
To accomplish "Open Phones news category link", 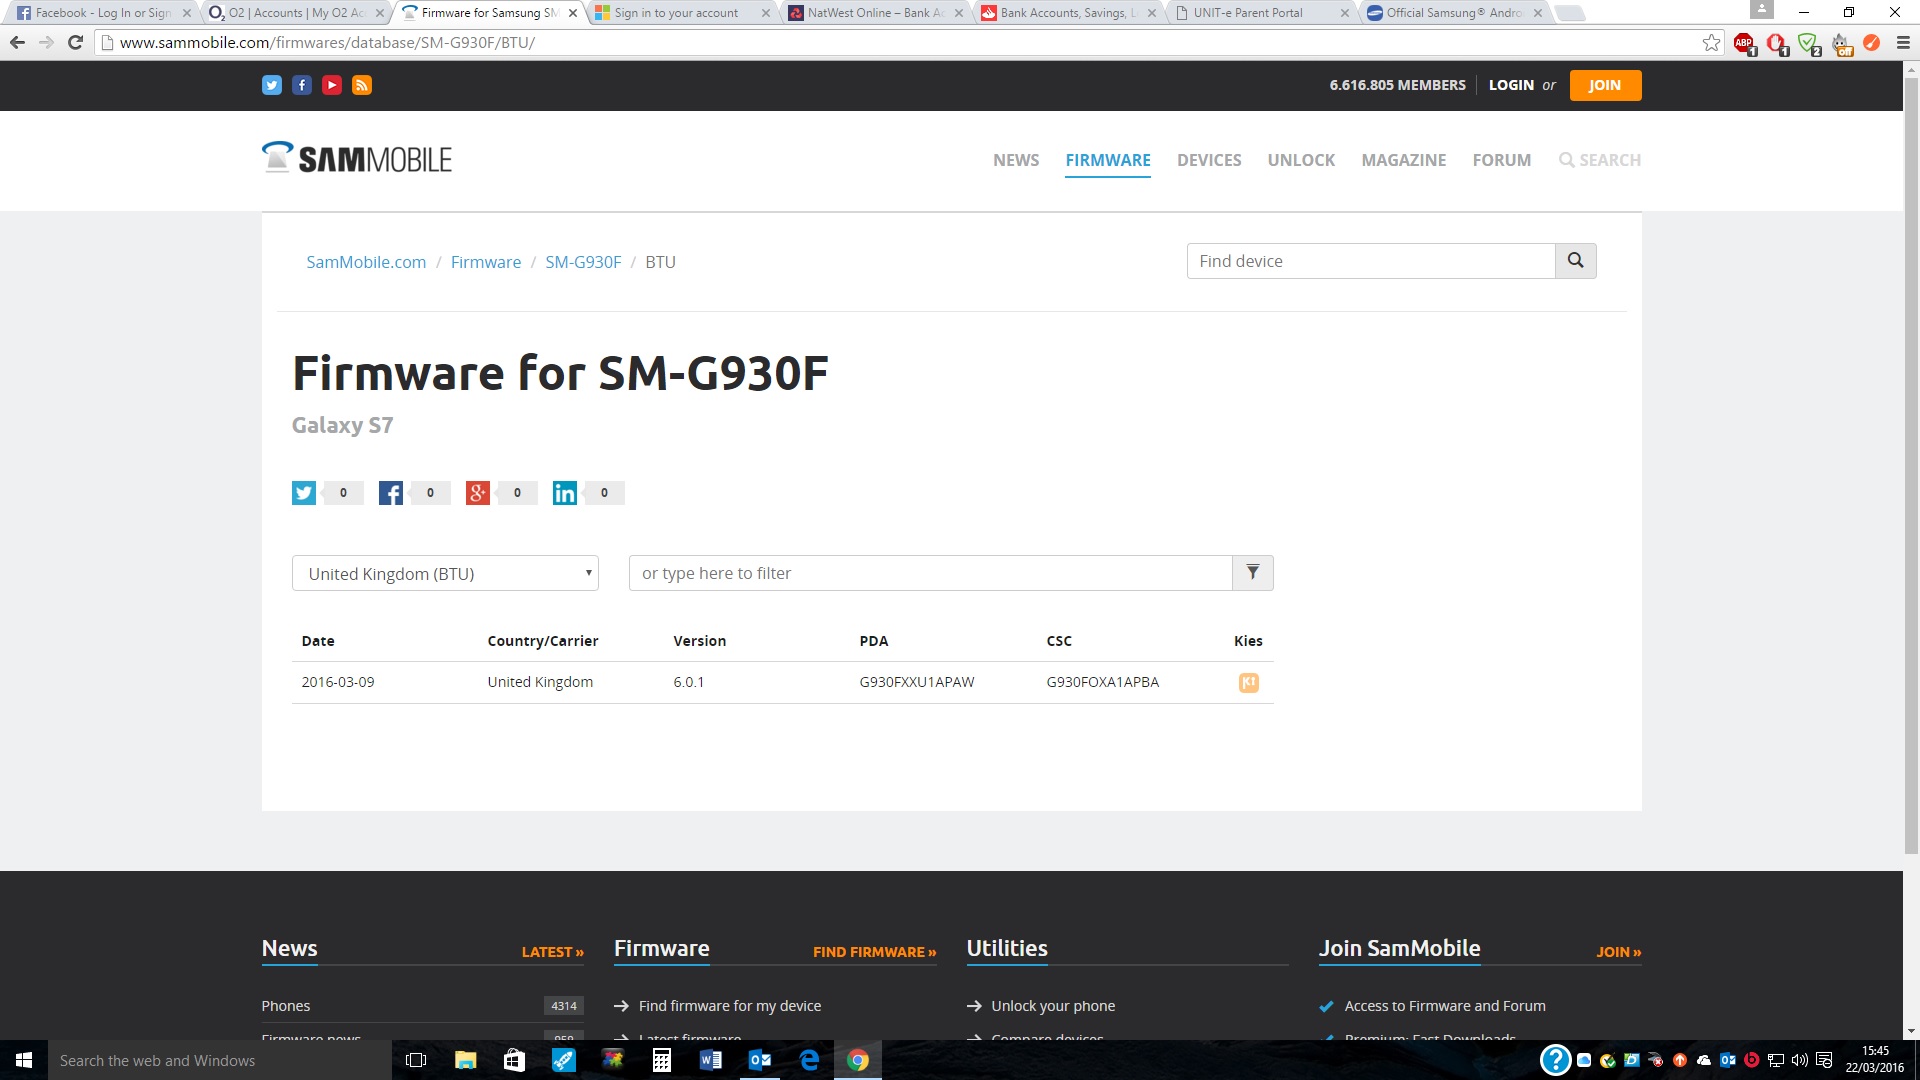I will (x=286, y=1006).
